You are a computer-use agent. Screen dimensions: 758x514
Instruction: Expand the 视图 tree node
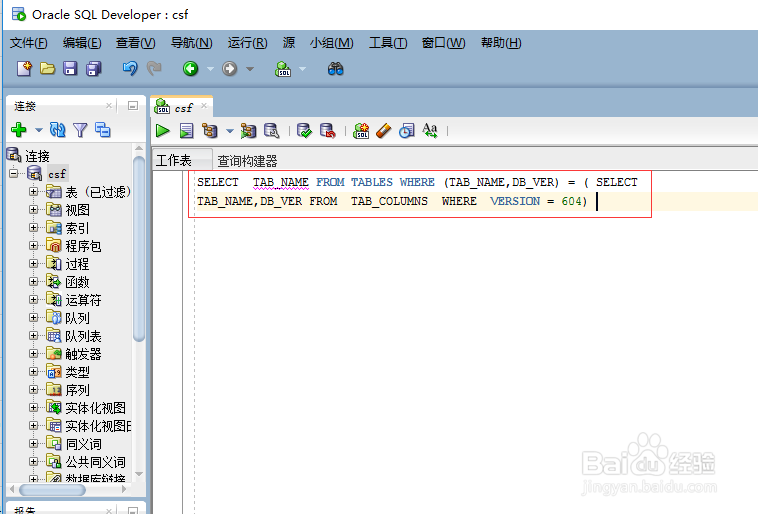point(33,209)
